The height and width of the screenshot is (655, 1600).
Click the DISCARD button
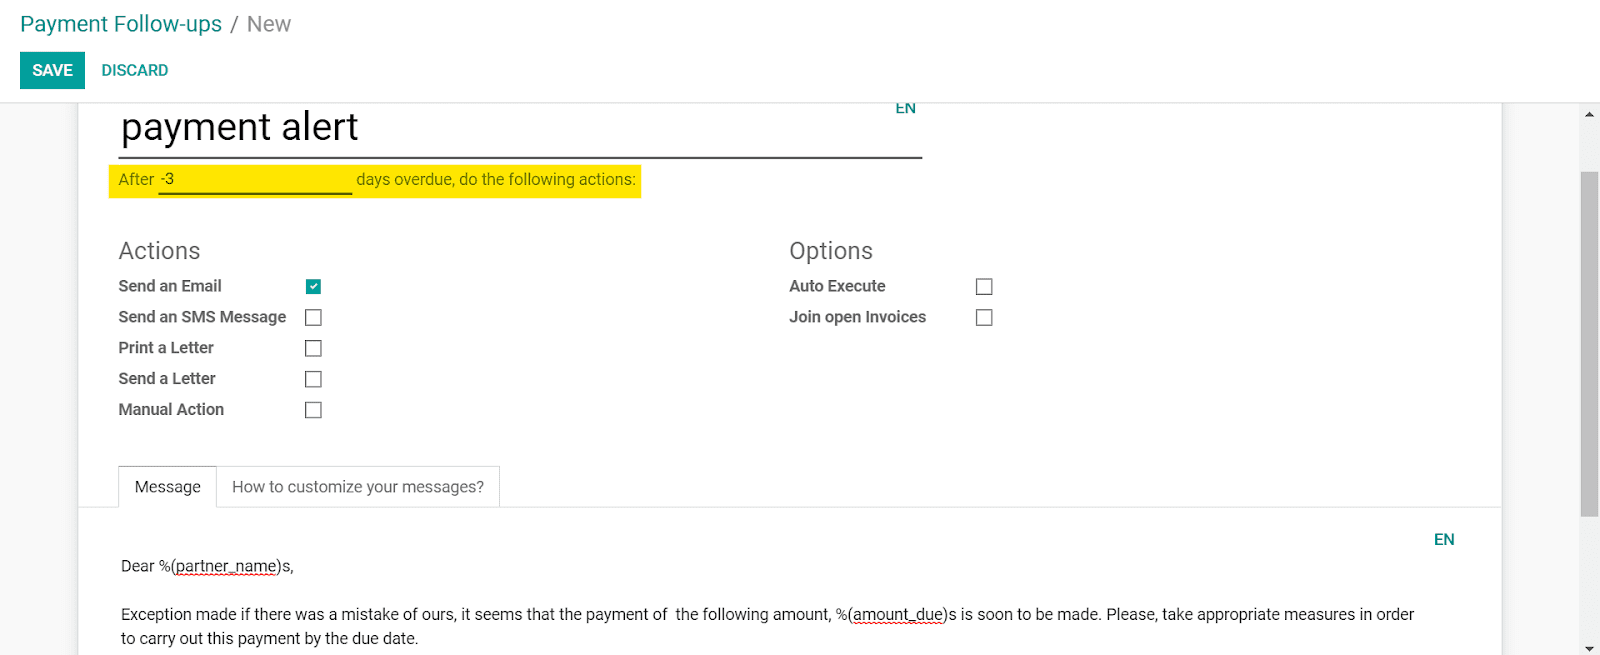[135, 70]
